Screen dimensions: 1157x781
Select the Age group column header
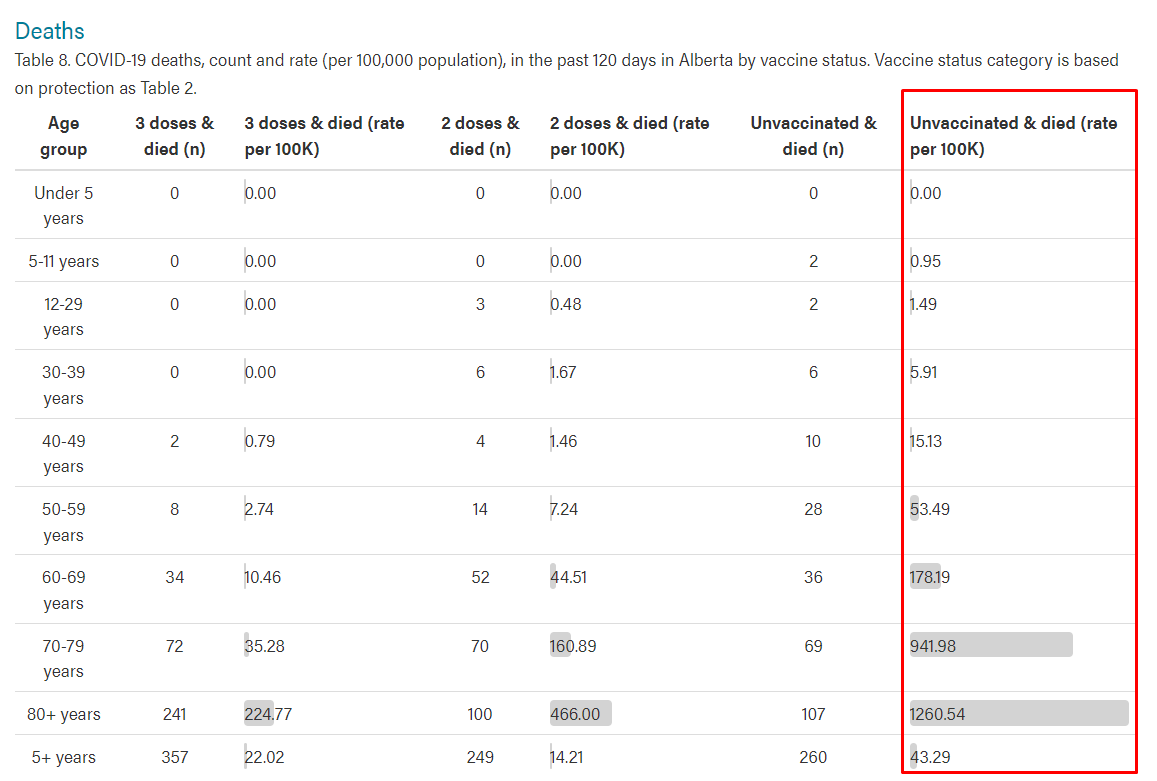pyautogui.click(x=63, y=136)
